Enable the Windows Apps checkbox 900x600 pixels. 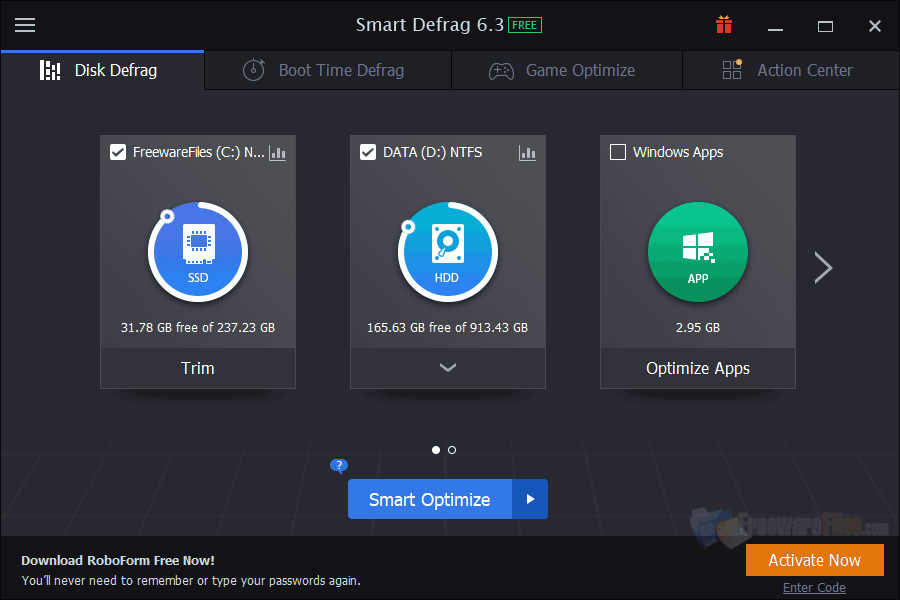(617, 152)
